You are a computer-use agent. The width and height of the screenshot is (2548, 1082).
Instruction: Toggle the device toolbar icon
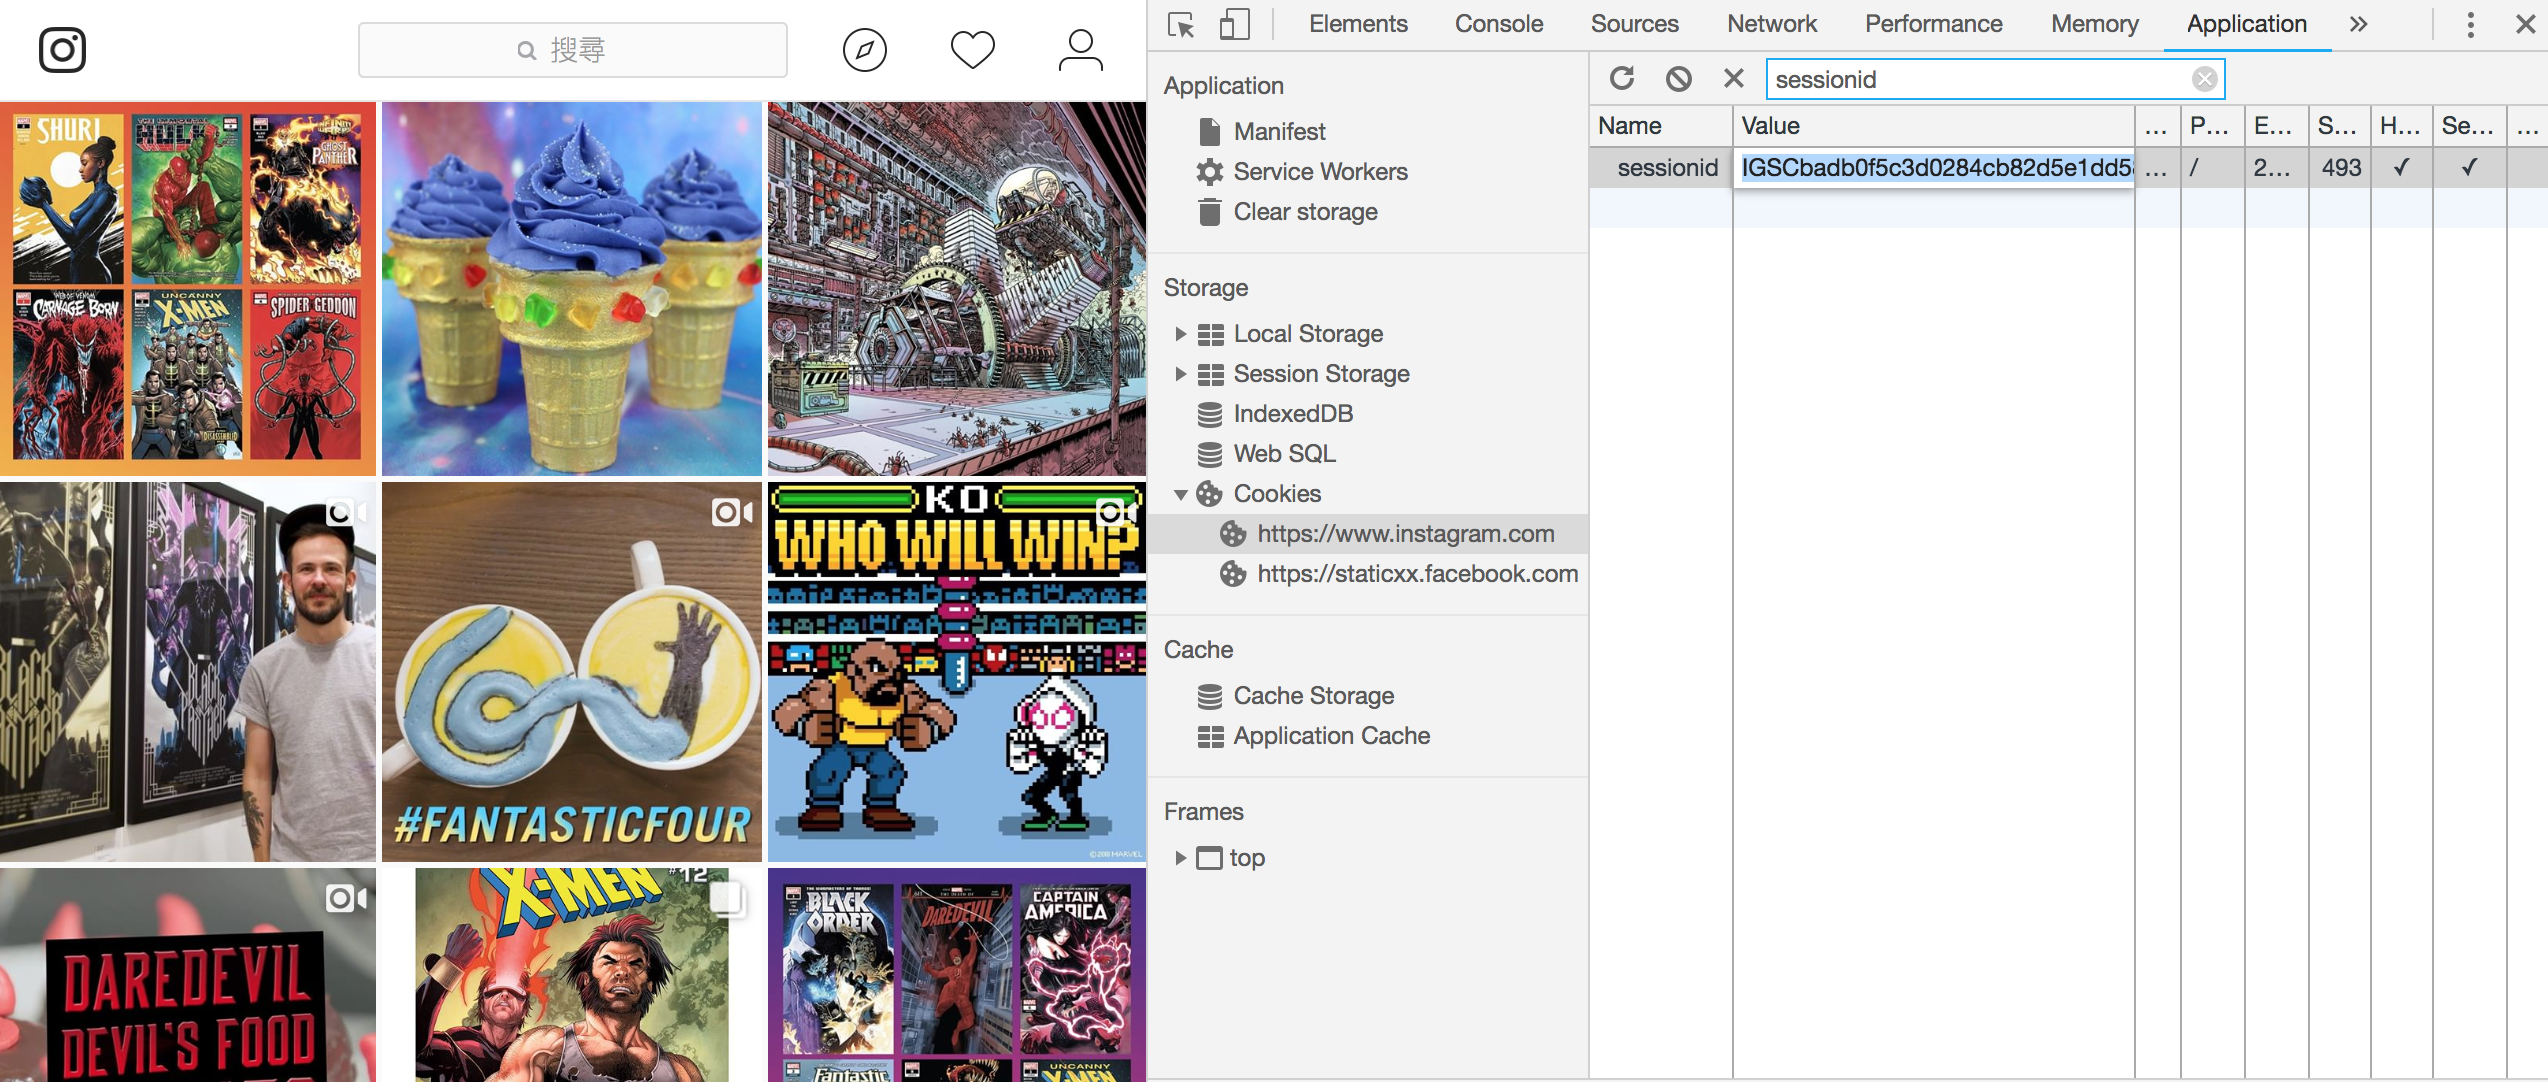tap(1234, 24)
